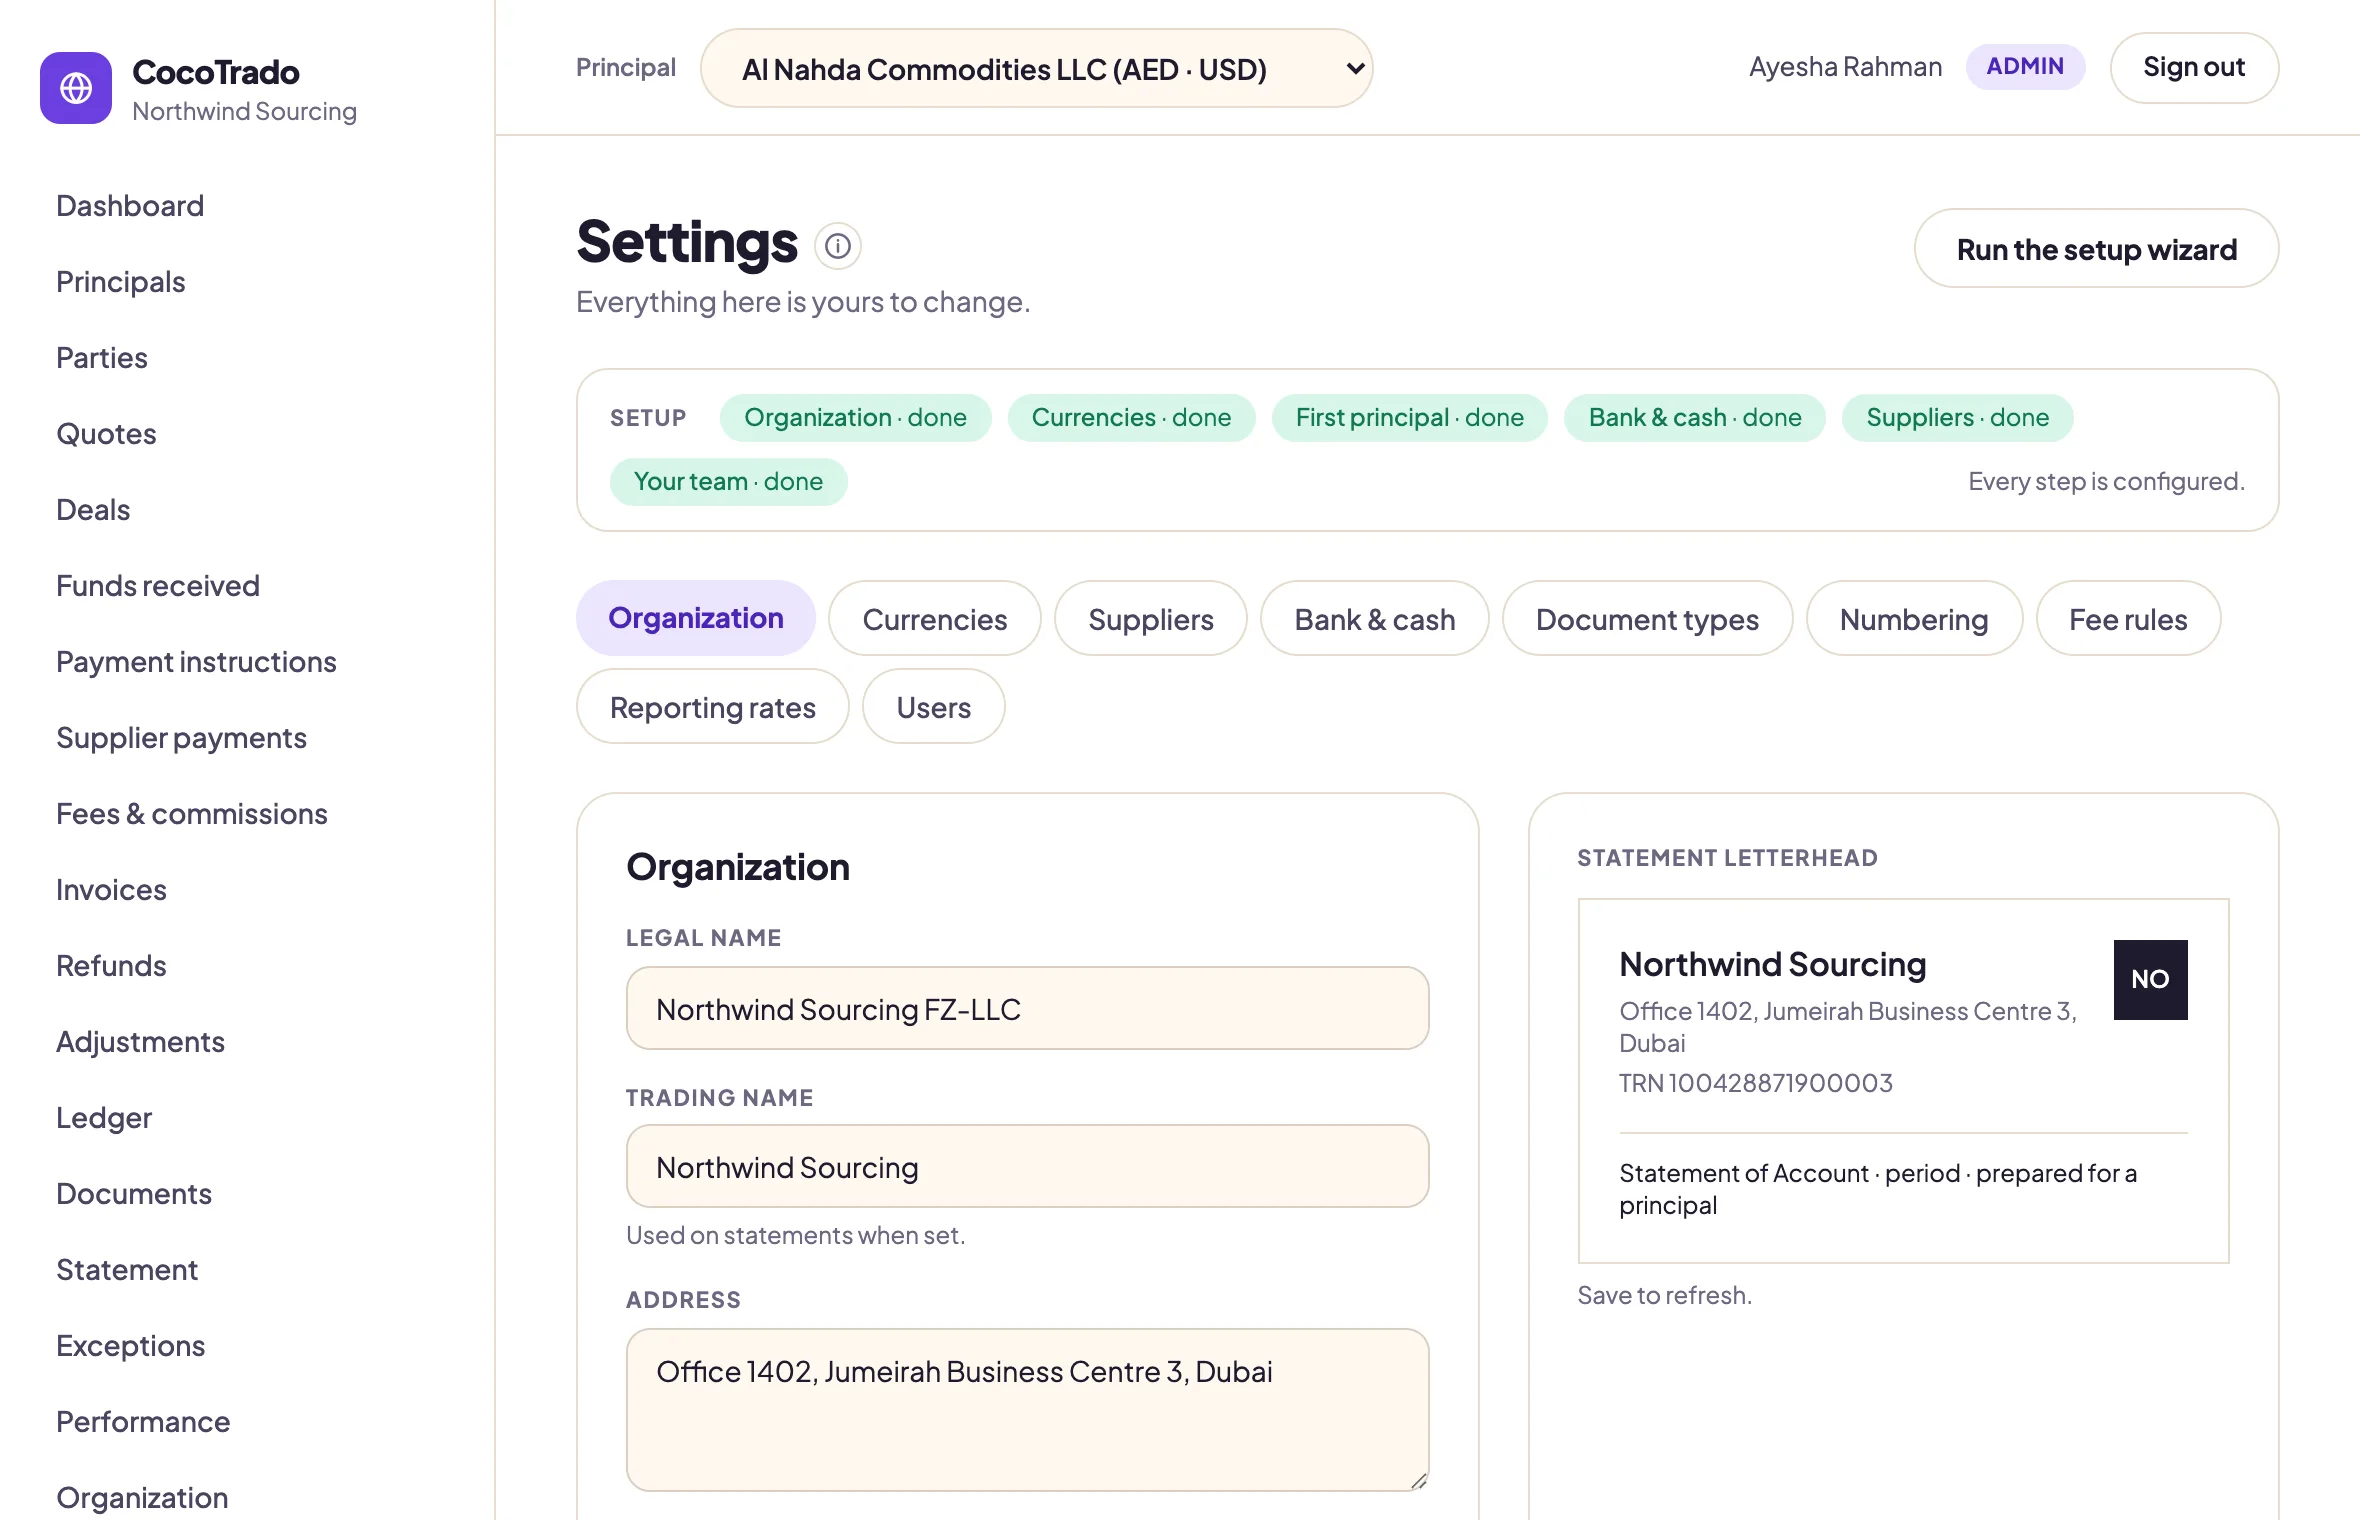Open Fees & commissions page
Image resolution: width=2360 pixels, height=1520 pixels.
192,813
